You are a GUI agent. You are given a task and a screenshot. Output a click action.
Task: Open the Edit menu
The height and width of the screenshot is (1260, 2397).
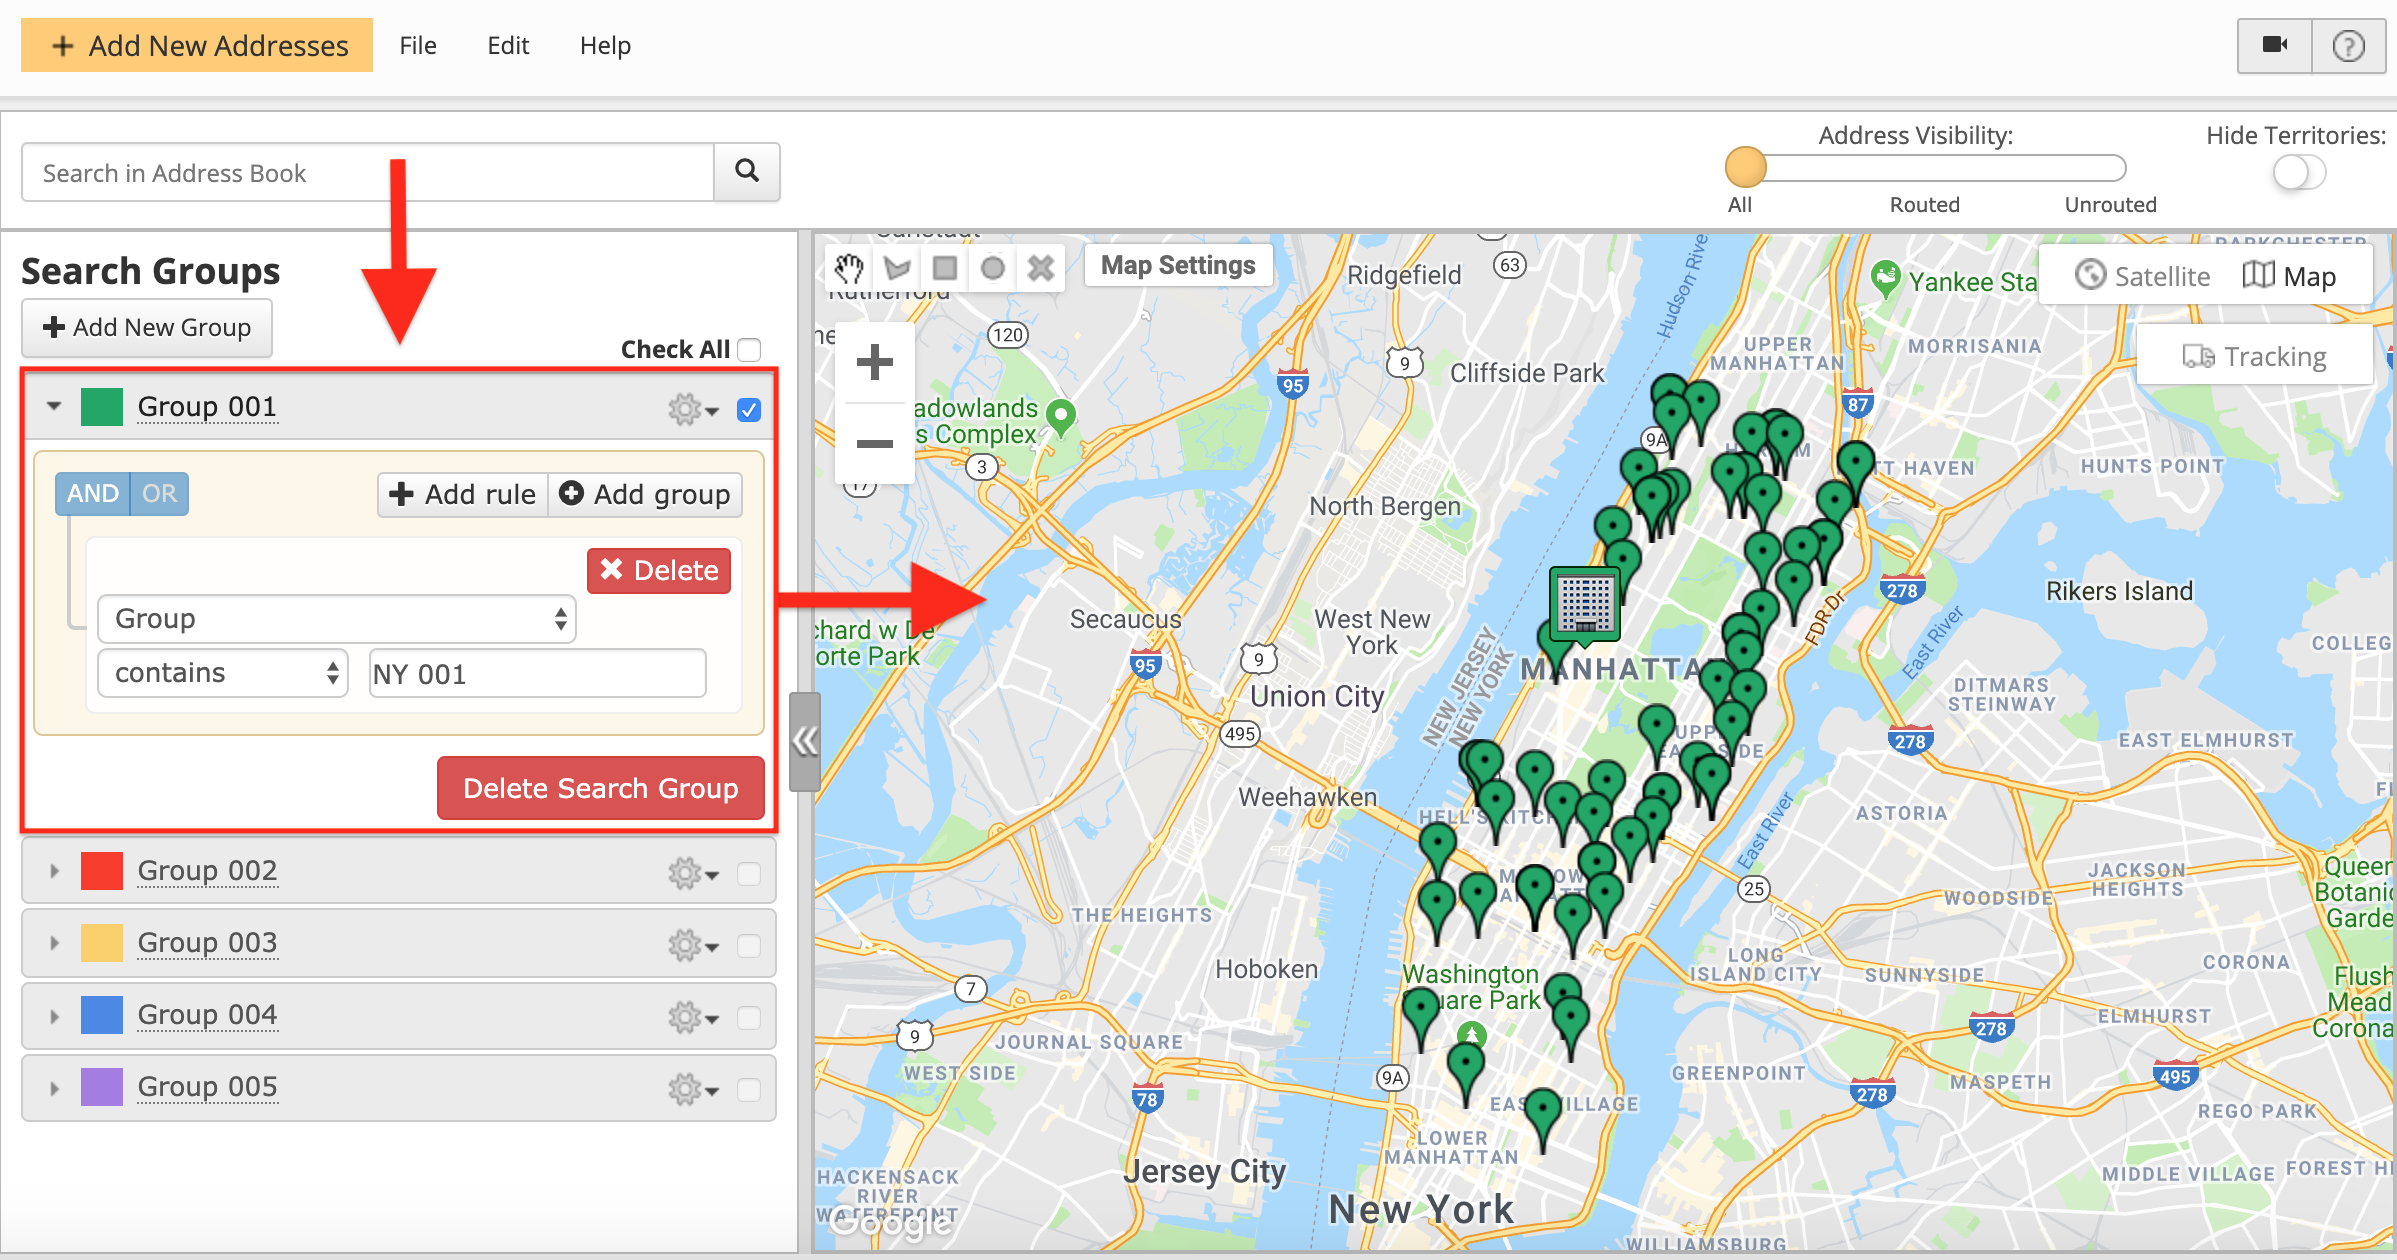(x=508, y=45)
